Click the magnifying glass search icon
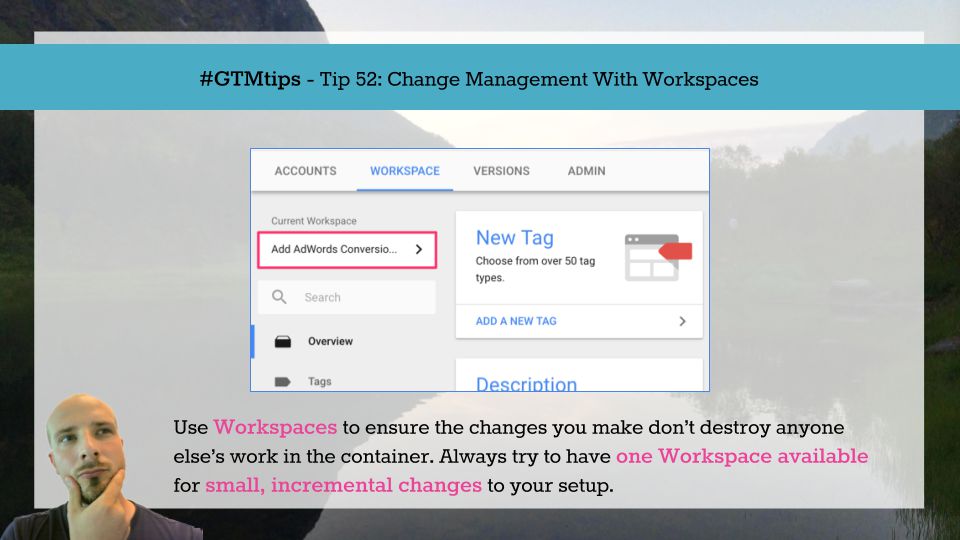 pos(279,297)
